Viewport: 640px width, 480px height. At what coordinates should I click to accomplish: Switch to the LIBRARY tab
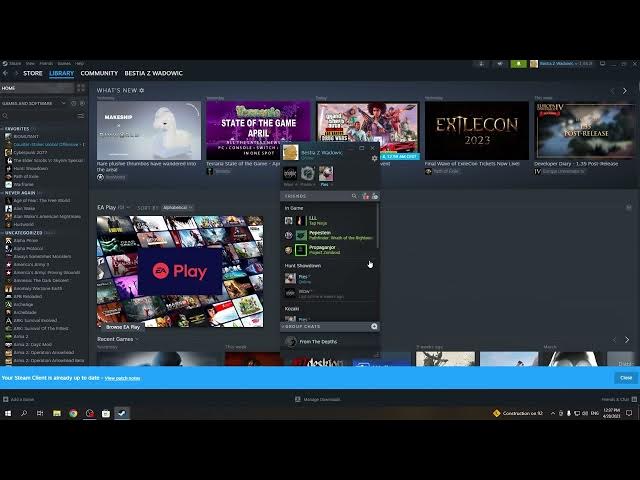(x=62, y=73)
